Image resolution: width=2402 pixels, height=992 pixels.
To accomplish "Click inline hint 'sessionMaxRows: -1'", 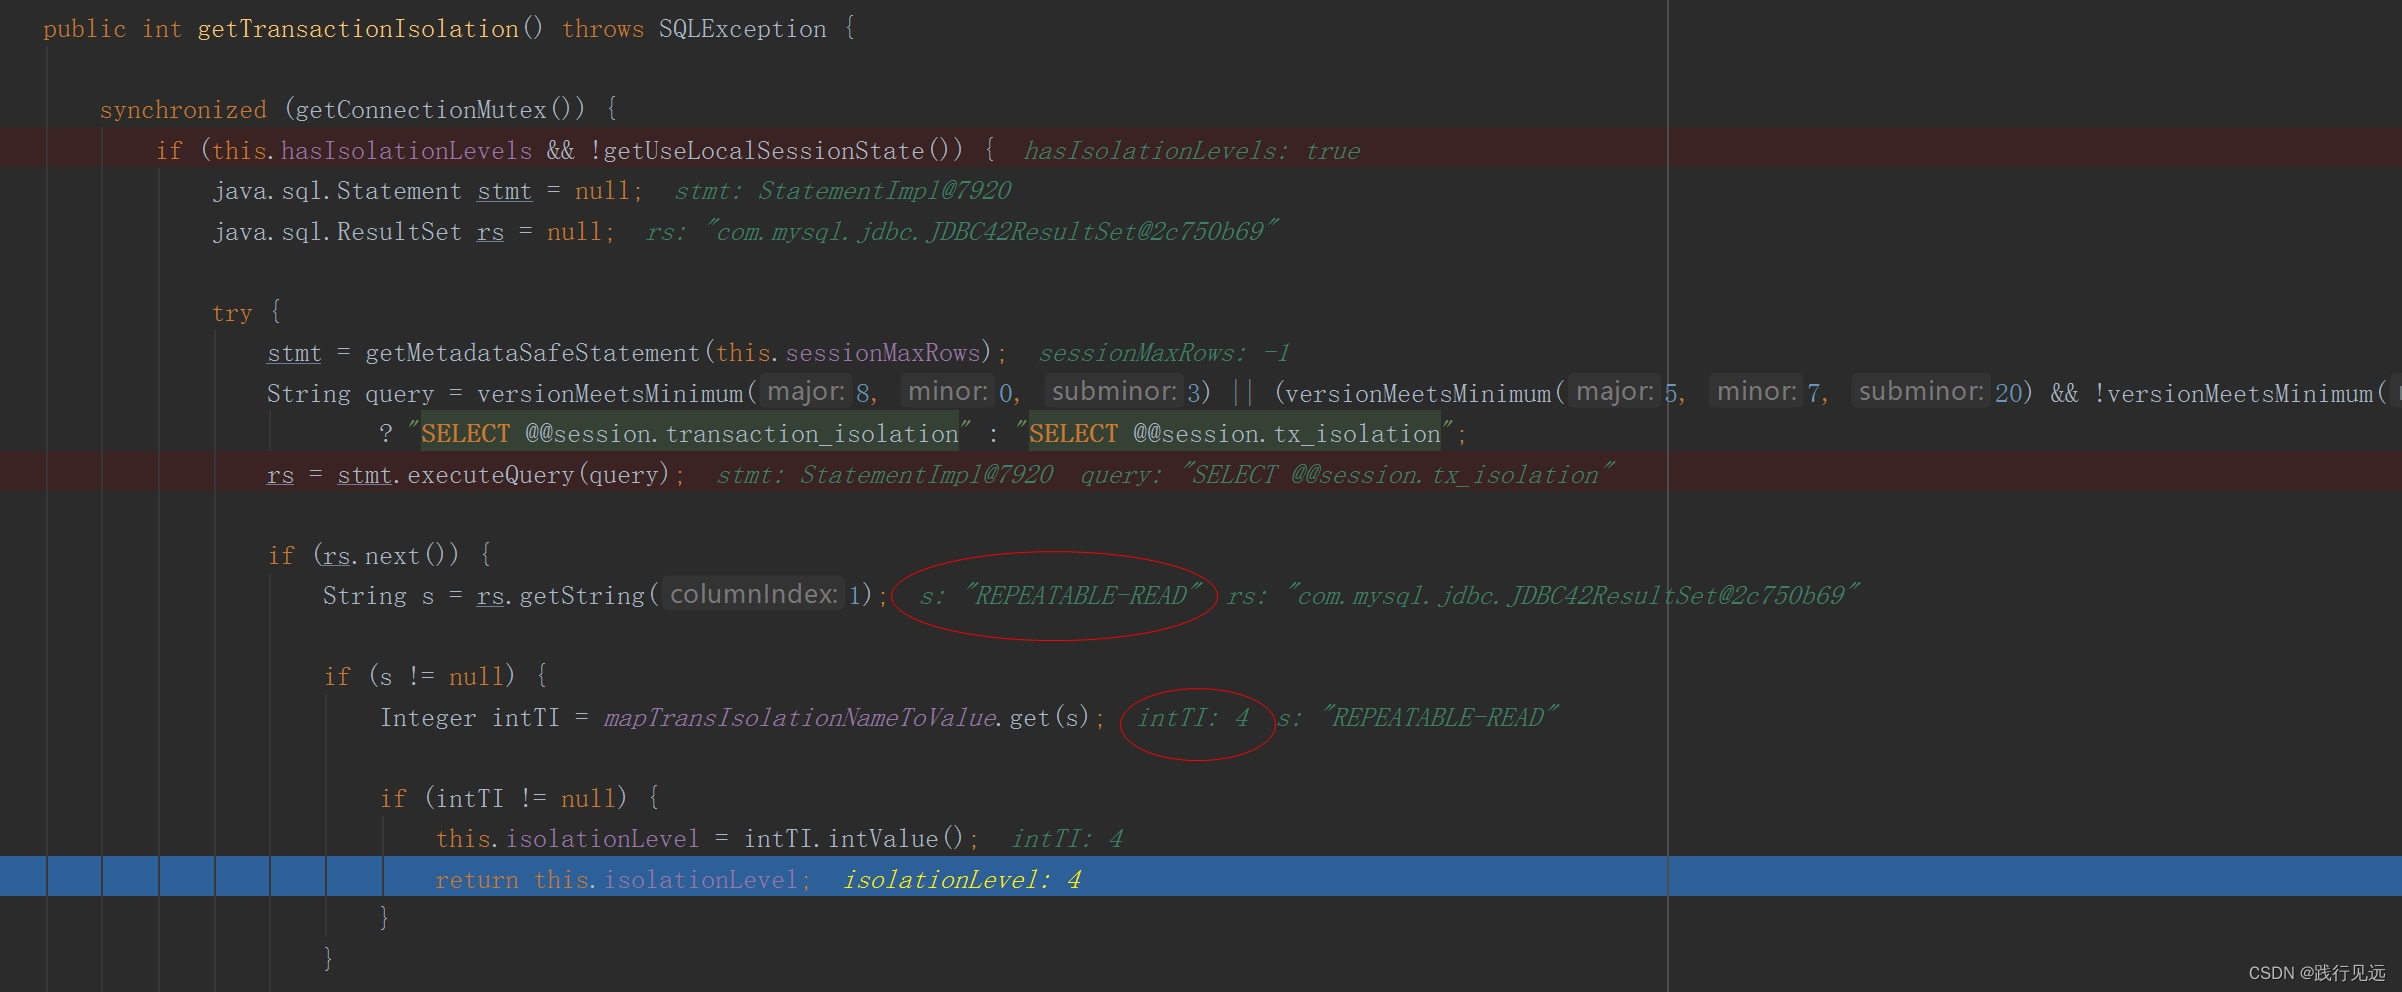I will [x=1164, y=352].
